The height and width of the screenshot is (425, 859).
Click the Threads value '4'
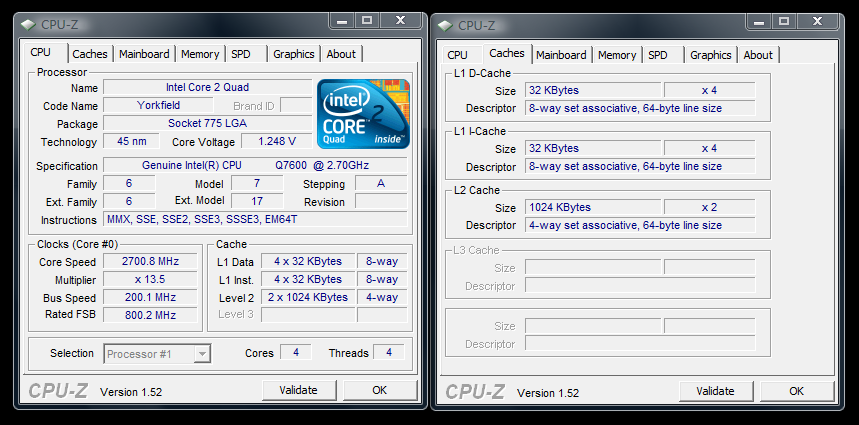(389, 352)
